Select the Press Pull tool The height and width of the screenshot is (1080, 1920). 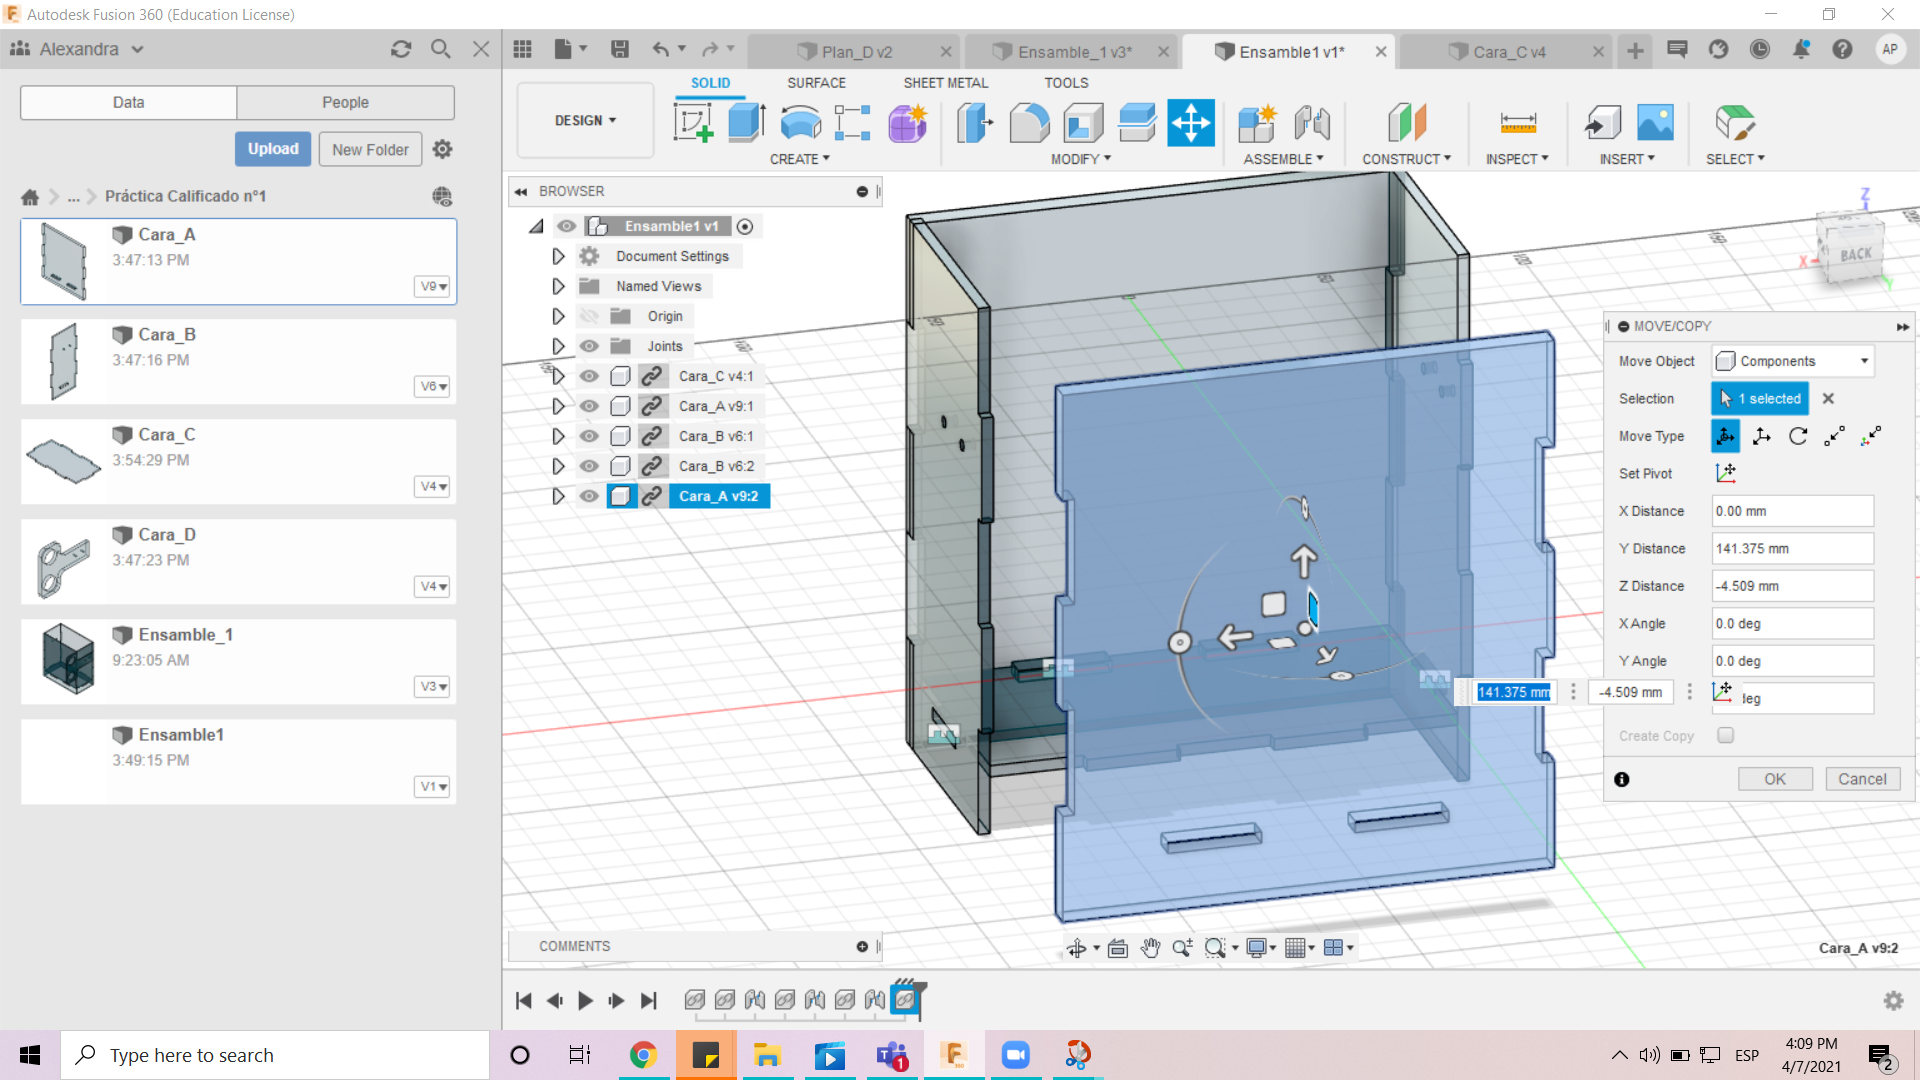pyautogui.click(x=975, y=123)
